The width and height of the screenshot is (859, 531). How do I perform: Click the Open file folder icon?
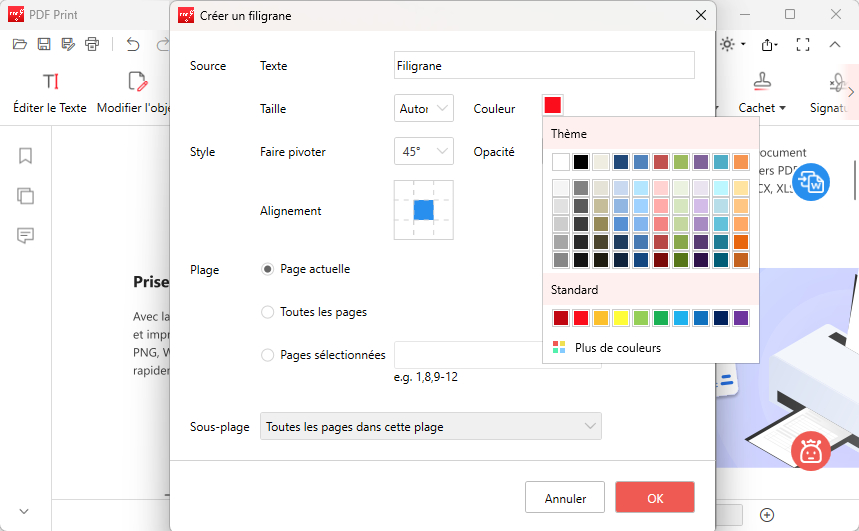coord(19,44)
